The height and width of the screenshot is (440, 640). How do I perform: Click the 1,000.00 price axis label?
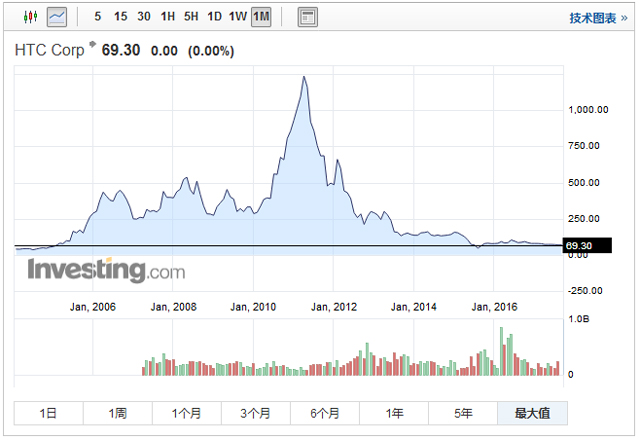pos(588,110)
